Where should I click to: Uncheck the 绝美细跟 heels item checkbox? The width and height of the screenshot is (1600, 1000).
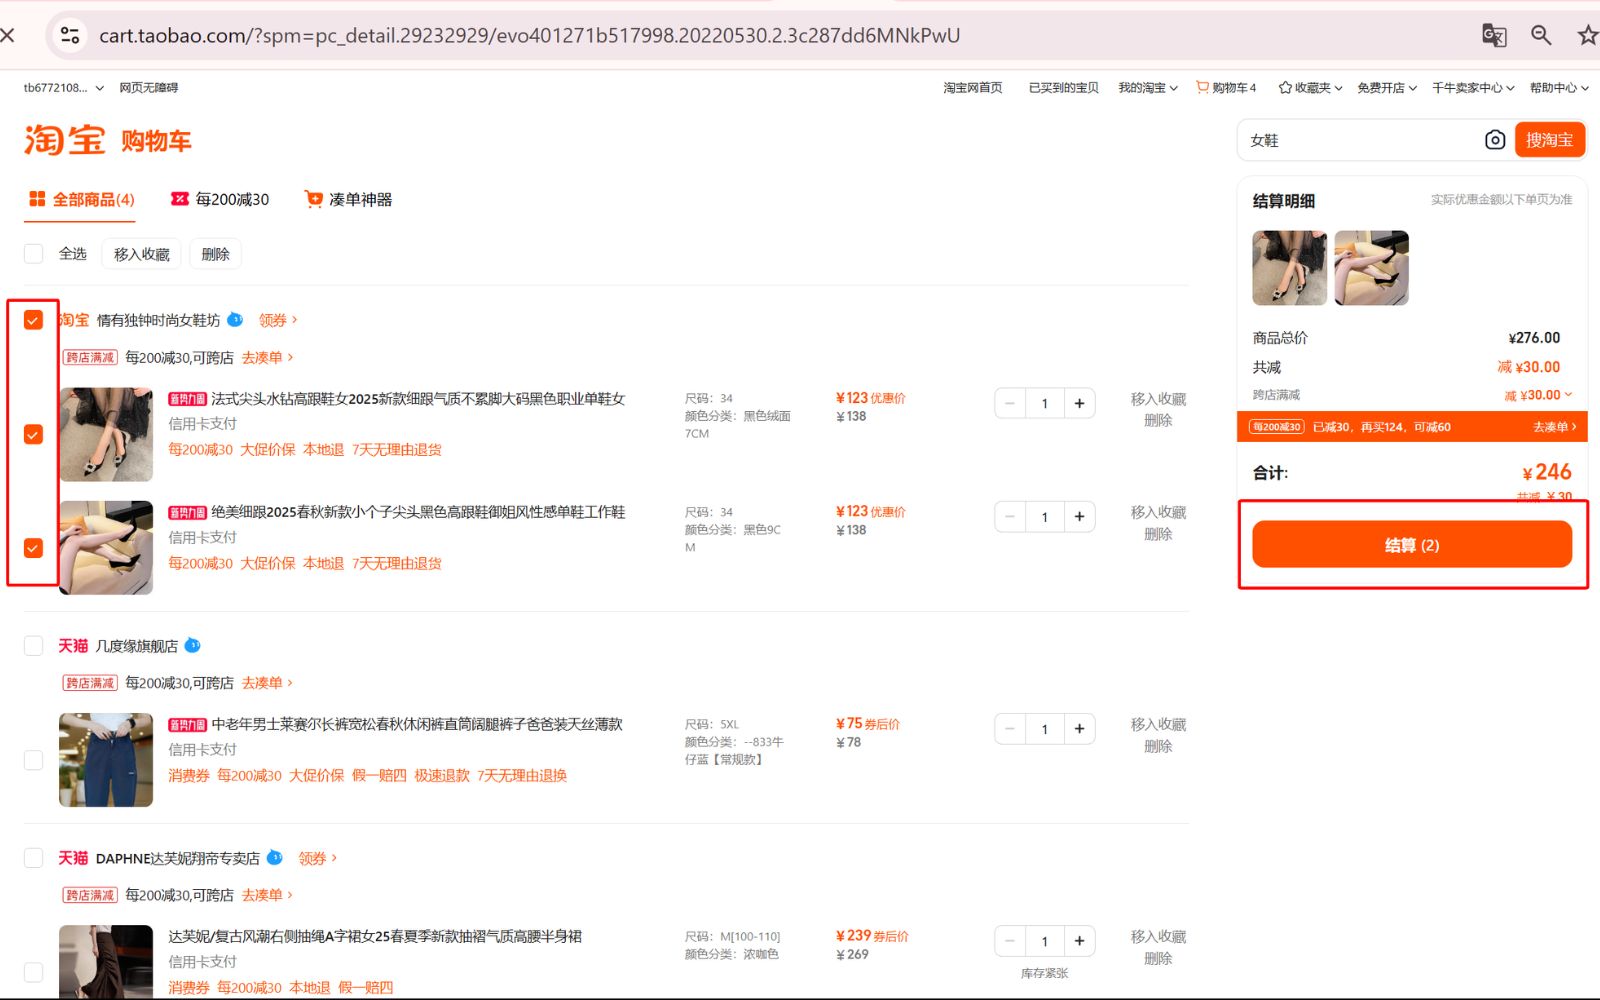(x=34, y=548)
